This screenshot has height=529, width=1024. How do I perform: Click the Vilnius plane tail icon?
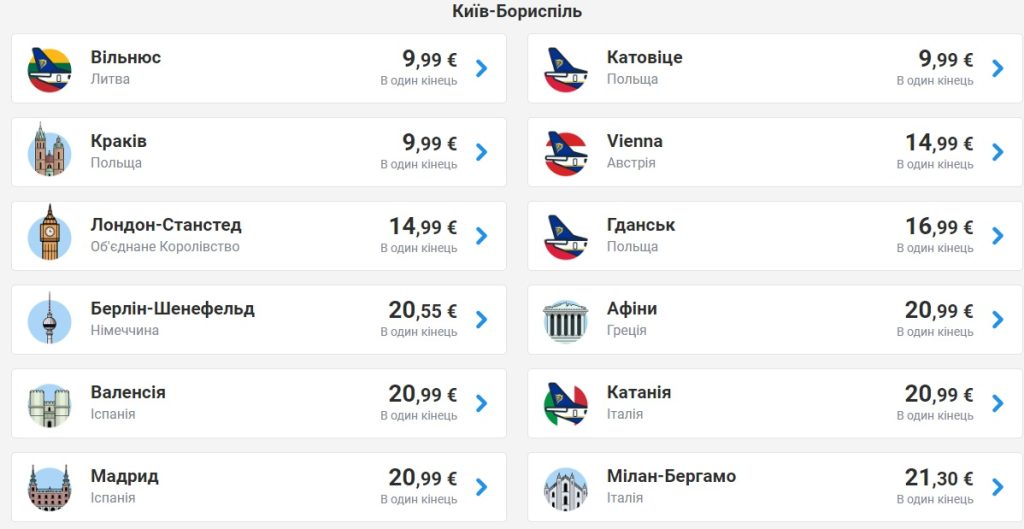coord(49,69)
